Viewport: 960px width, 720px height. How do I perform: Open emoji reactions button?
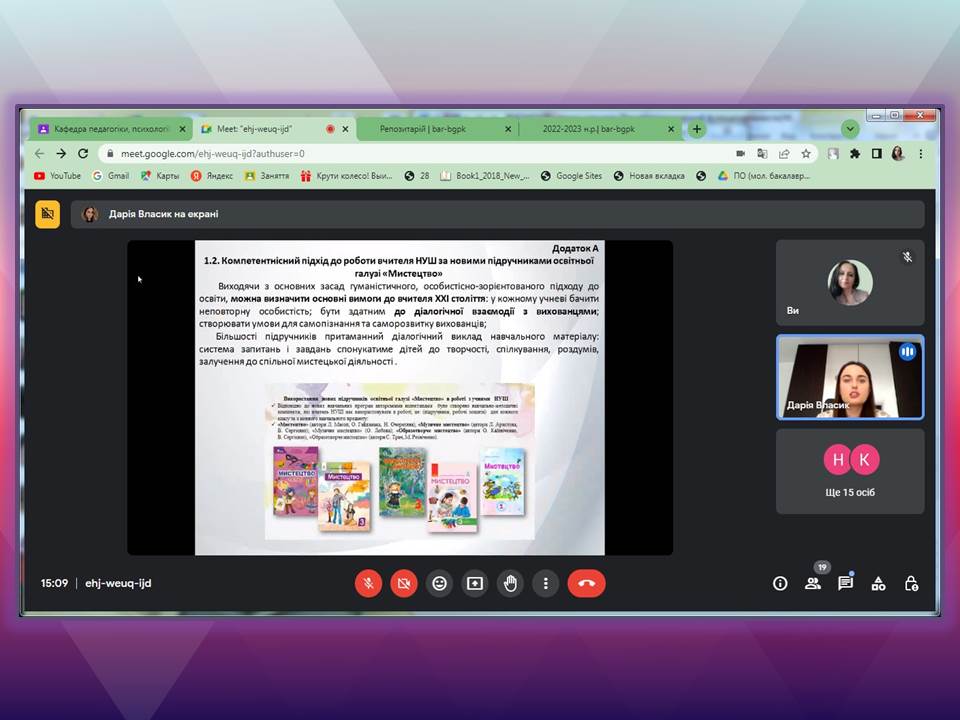[440, 583]
